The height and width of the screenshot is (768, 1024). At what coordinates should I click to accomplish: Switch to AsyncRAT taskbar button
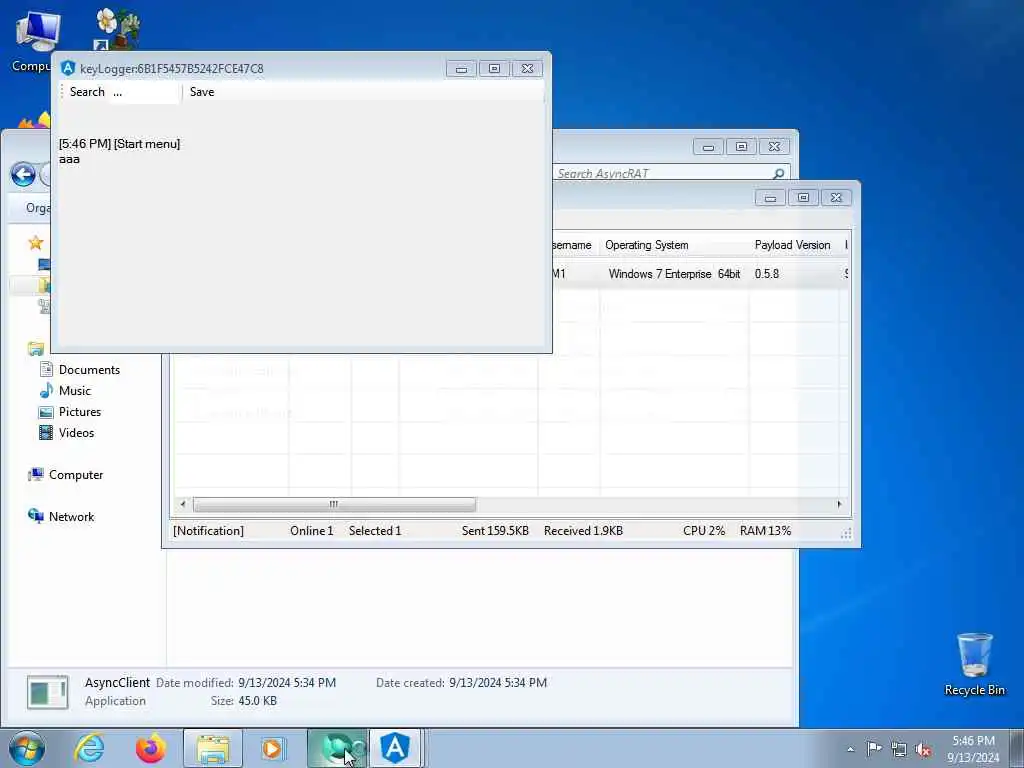coord(395,748)
